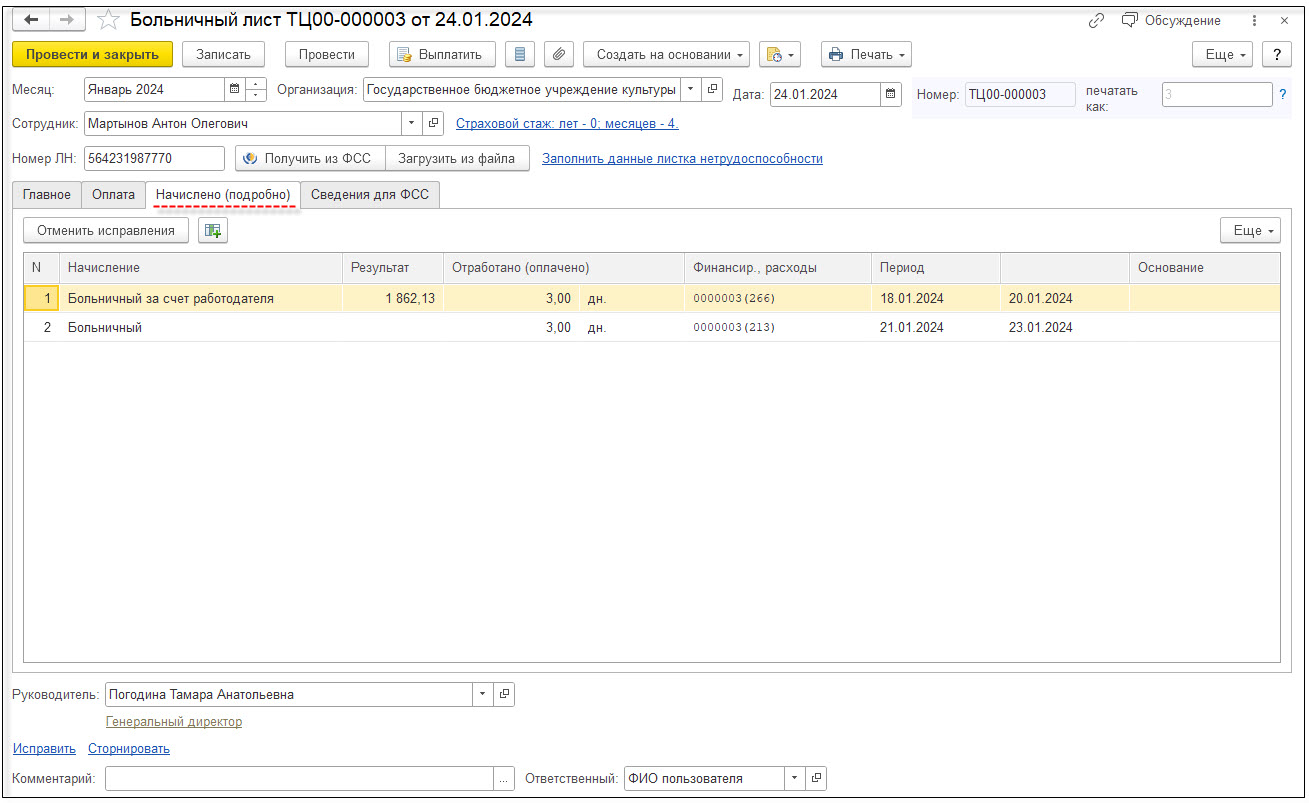The width and height of the screenshot is (1309, 803).
Task: Click Провести и закрыть button
Action: (93, 54)
